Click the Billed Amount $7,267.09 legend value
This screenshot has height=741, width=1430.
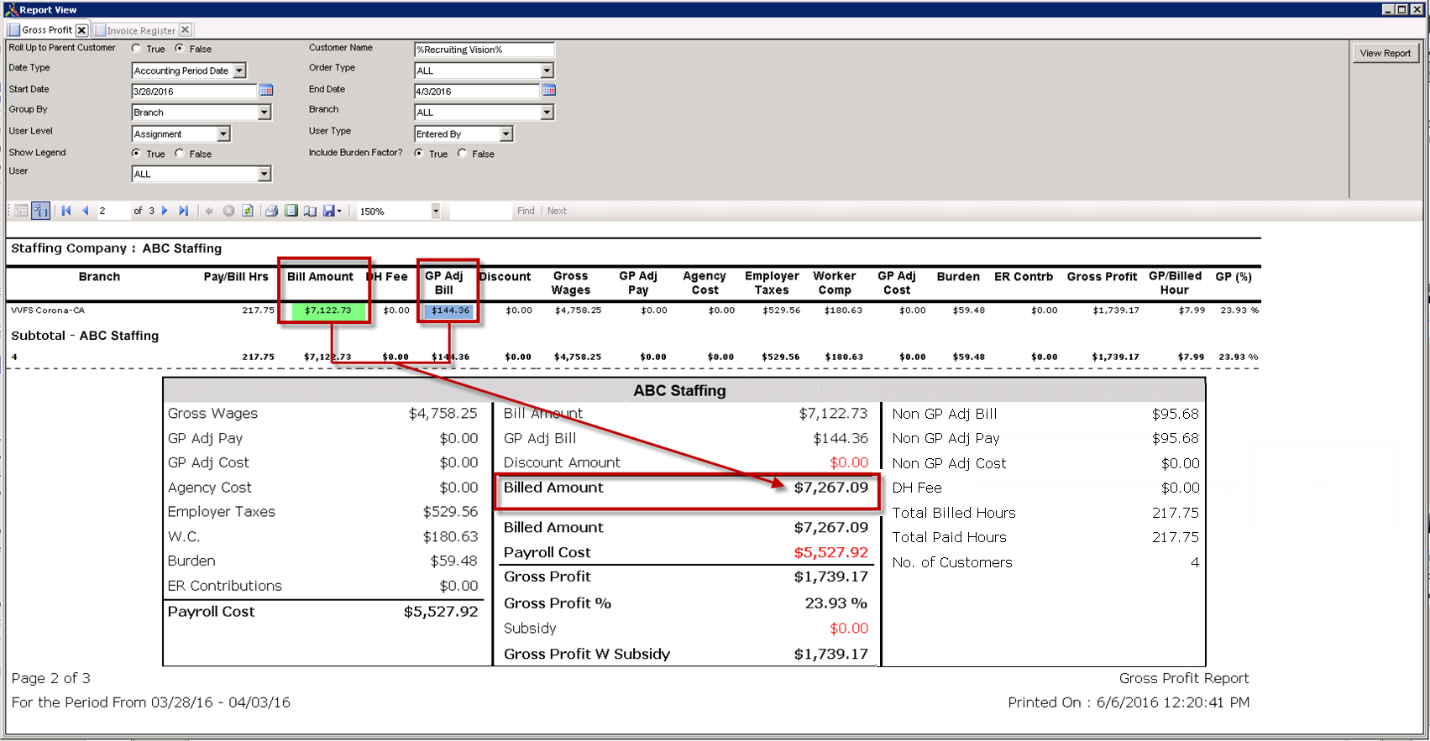click(831, 488)
